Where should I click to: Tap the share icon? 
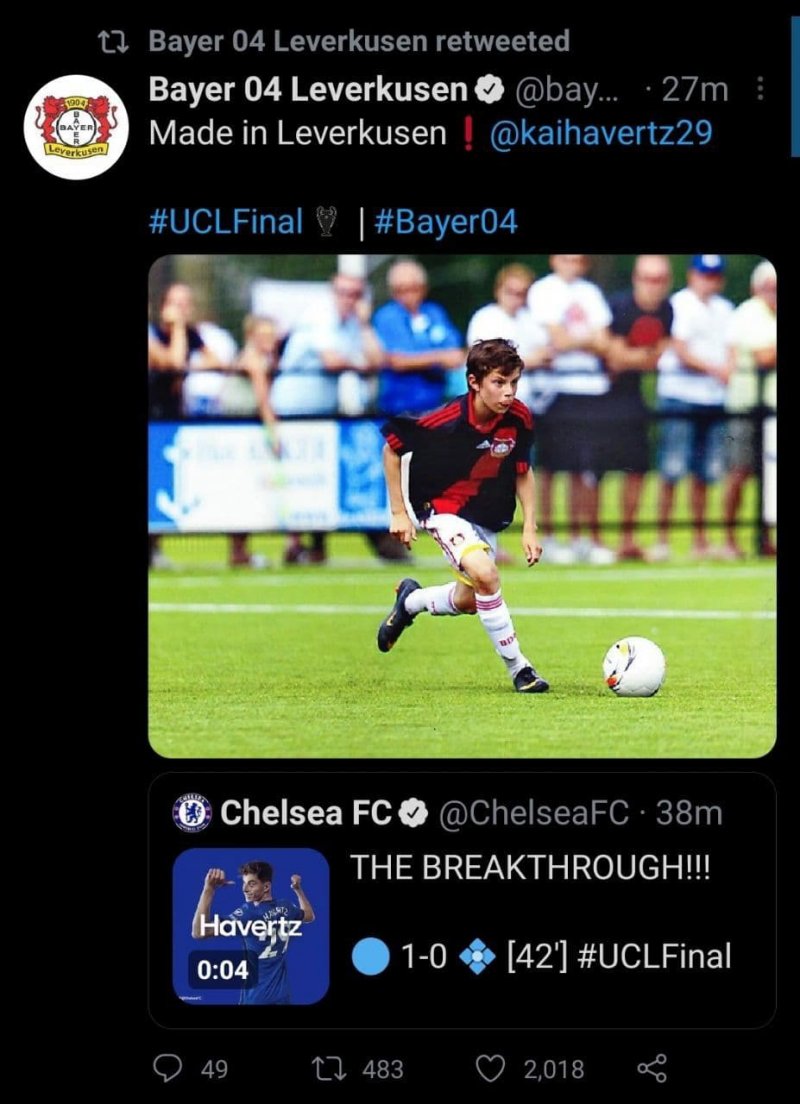click(652, 1069)
